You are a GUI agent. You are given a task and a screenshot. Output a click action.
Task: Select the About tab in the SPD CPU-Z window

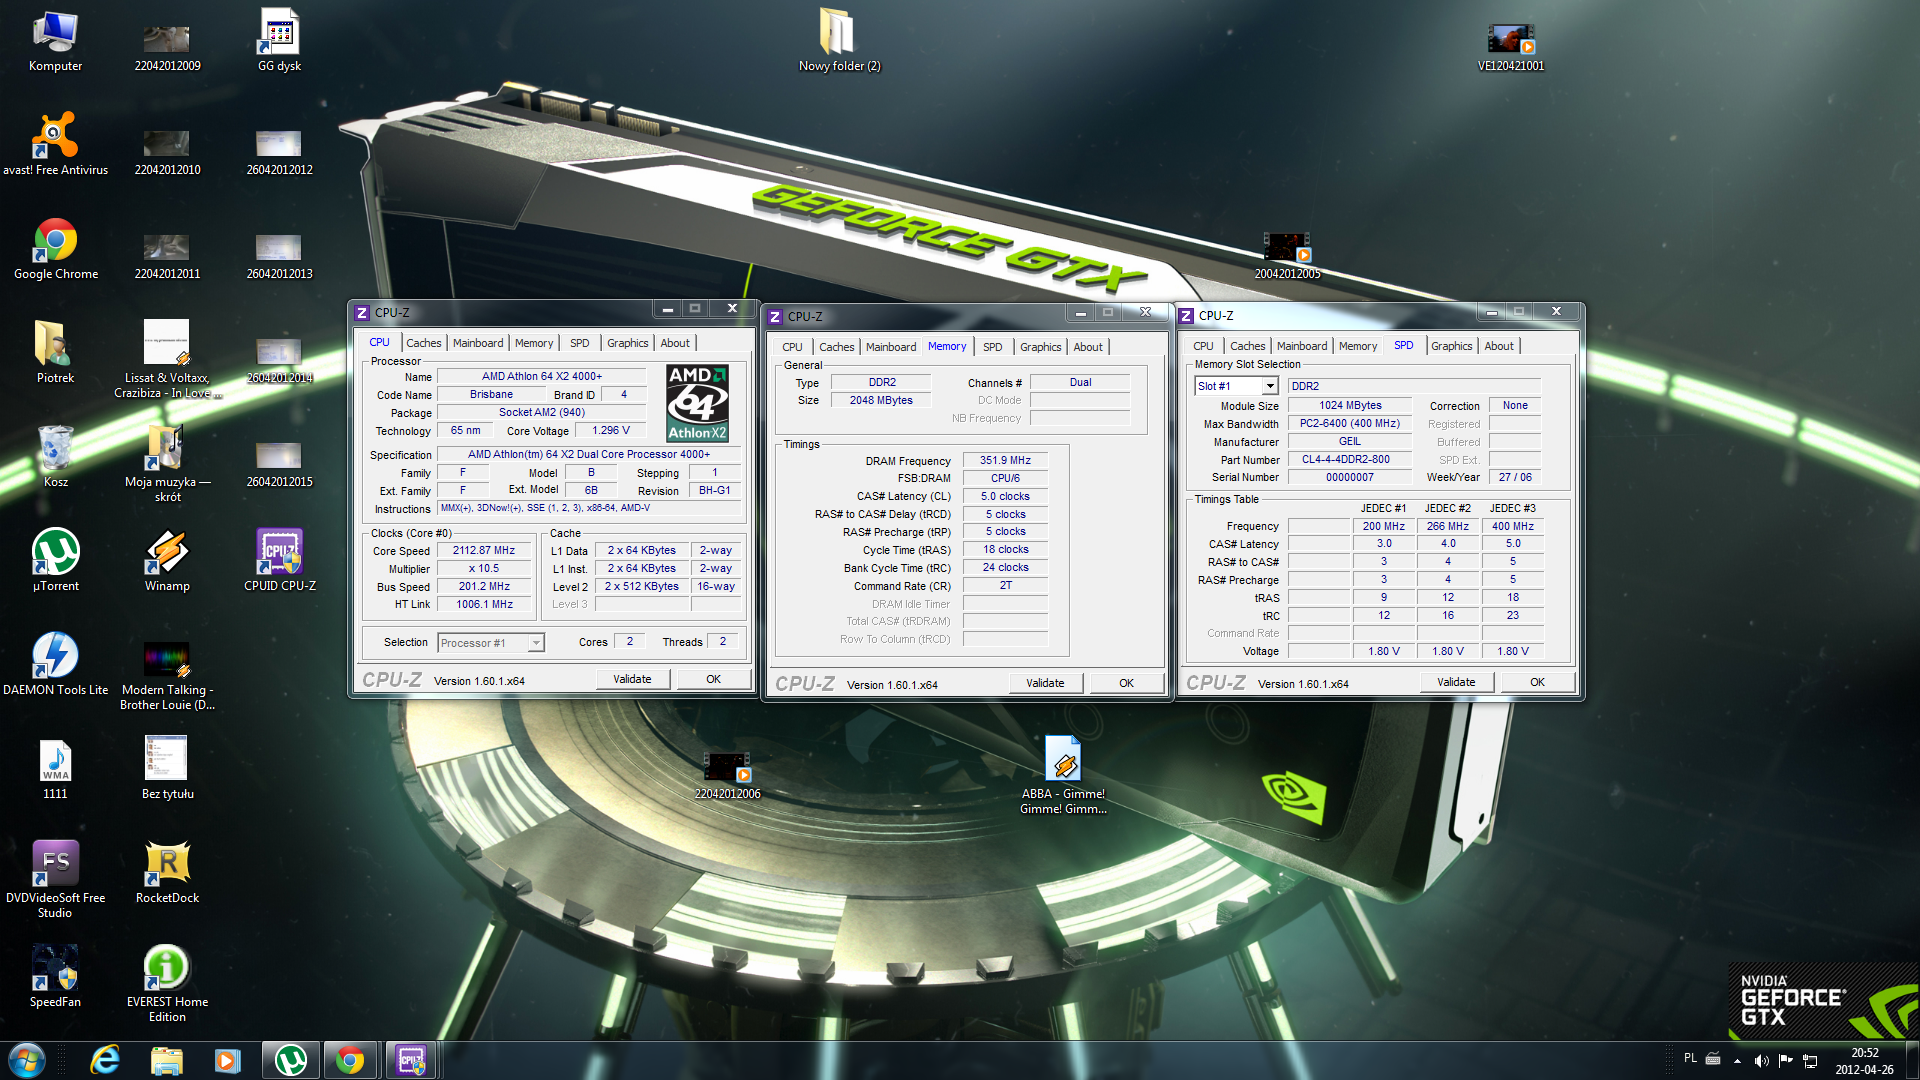(1498, 346)
